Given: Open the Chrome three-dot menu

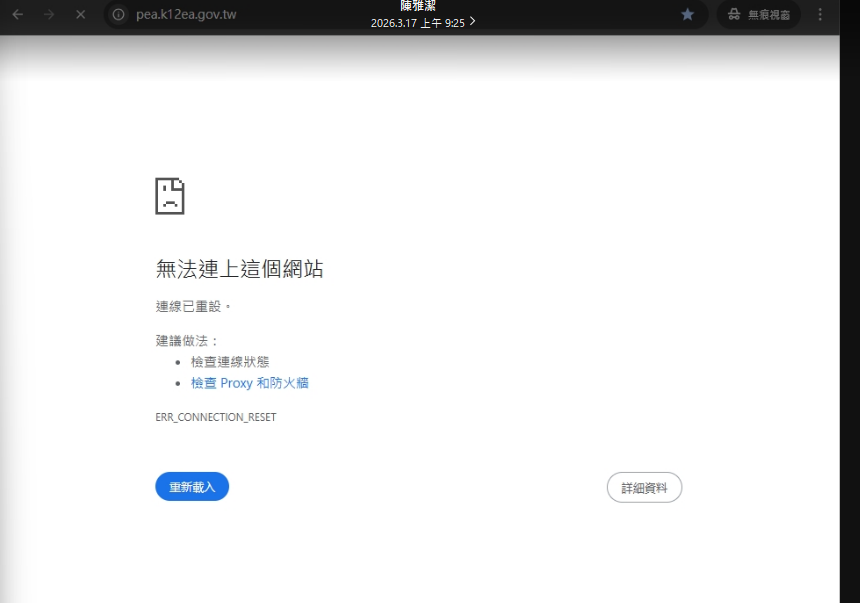Looking at the screenshot, I should (x=820, y=14).
